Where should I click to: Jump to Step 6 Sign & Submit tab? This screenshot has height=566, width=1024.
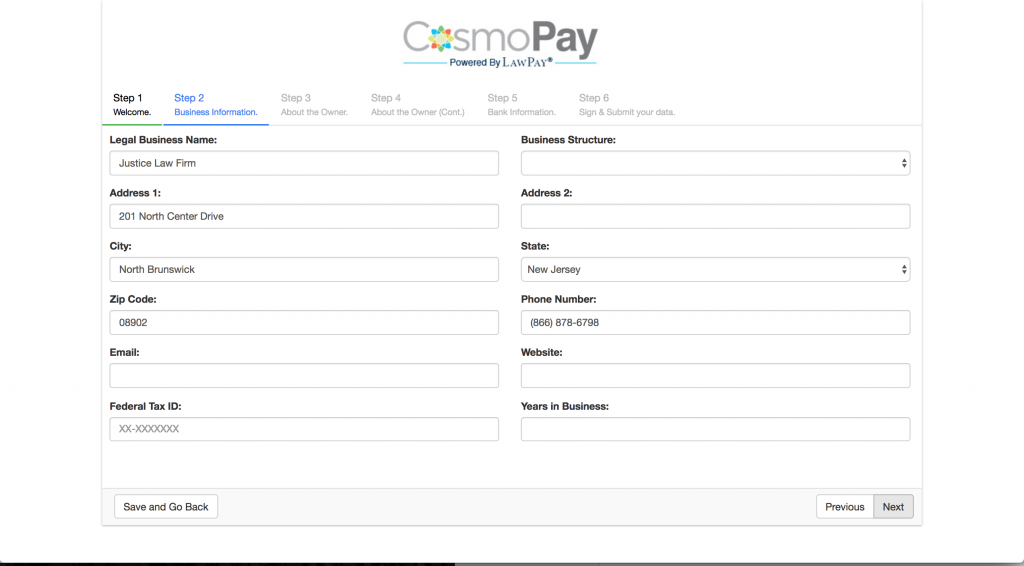pos(627,104)
